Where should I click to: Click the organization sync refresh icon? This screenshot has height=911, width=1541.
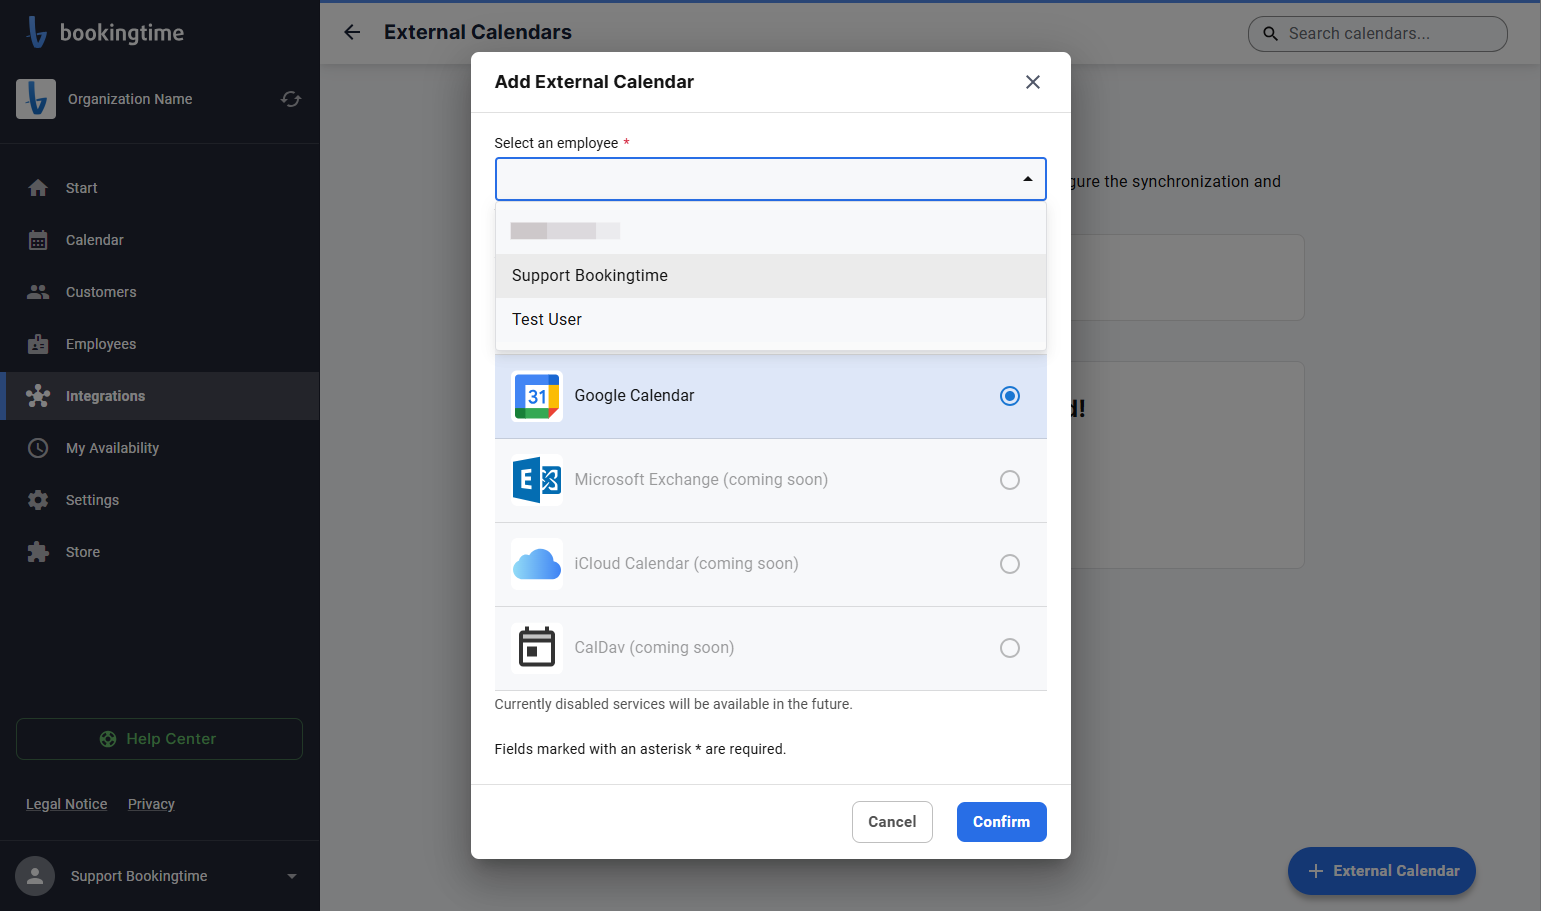click(291, 99)
